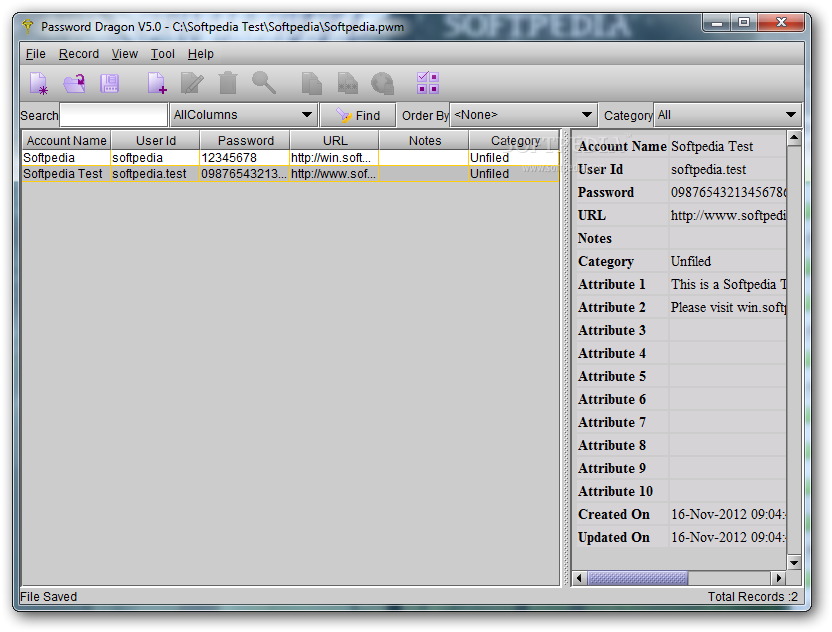The height and width of the screenshot is (632, 832).
Task: Maximize the Password Dragon window
Action: click(x=744, y=23)
